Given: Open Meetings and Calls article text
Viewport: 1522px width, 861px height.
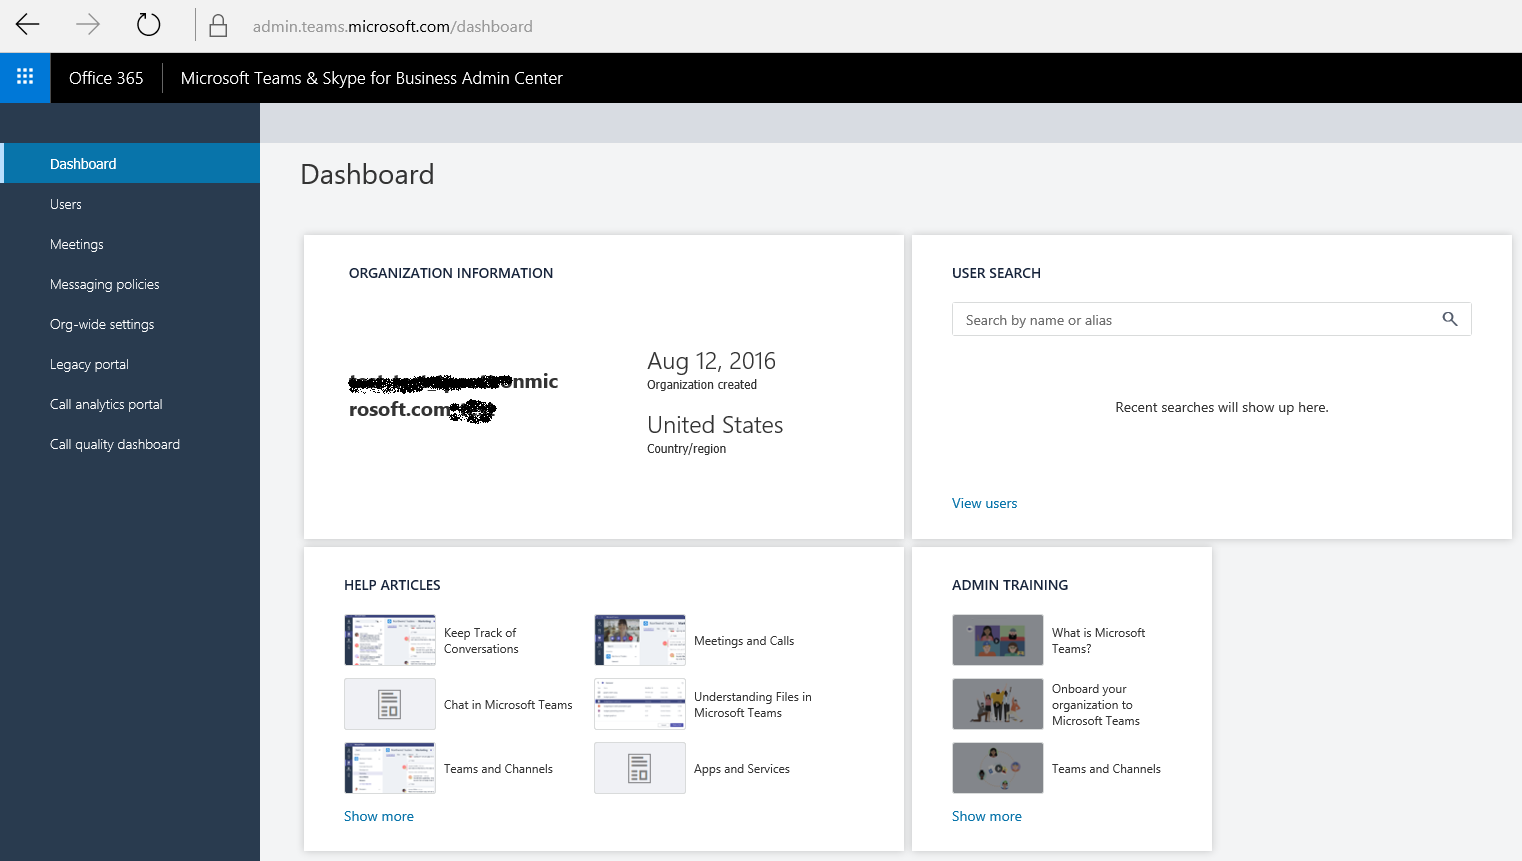Looking at the screenshot, I should pos(744,641).
